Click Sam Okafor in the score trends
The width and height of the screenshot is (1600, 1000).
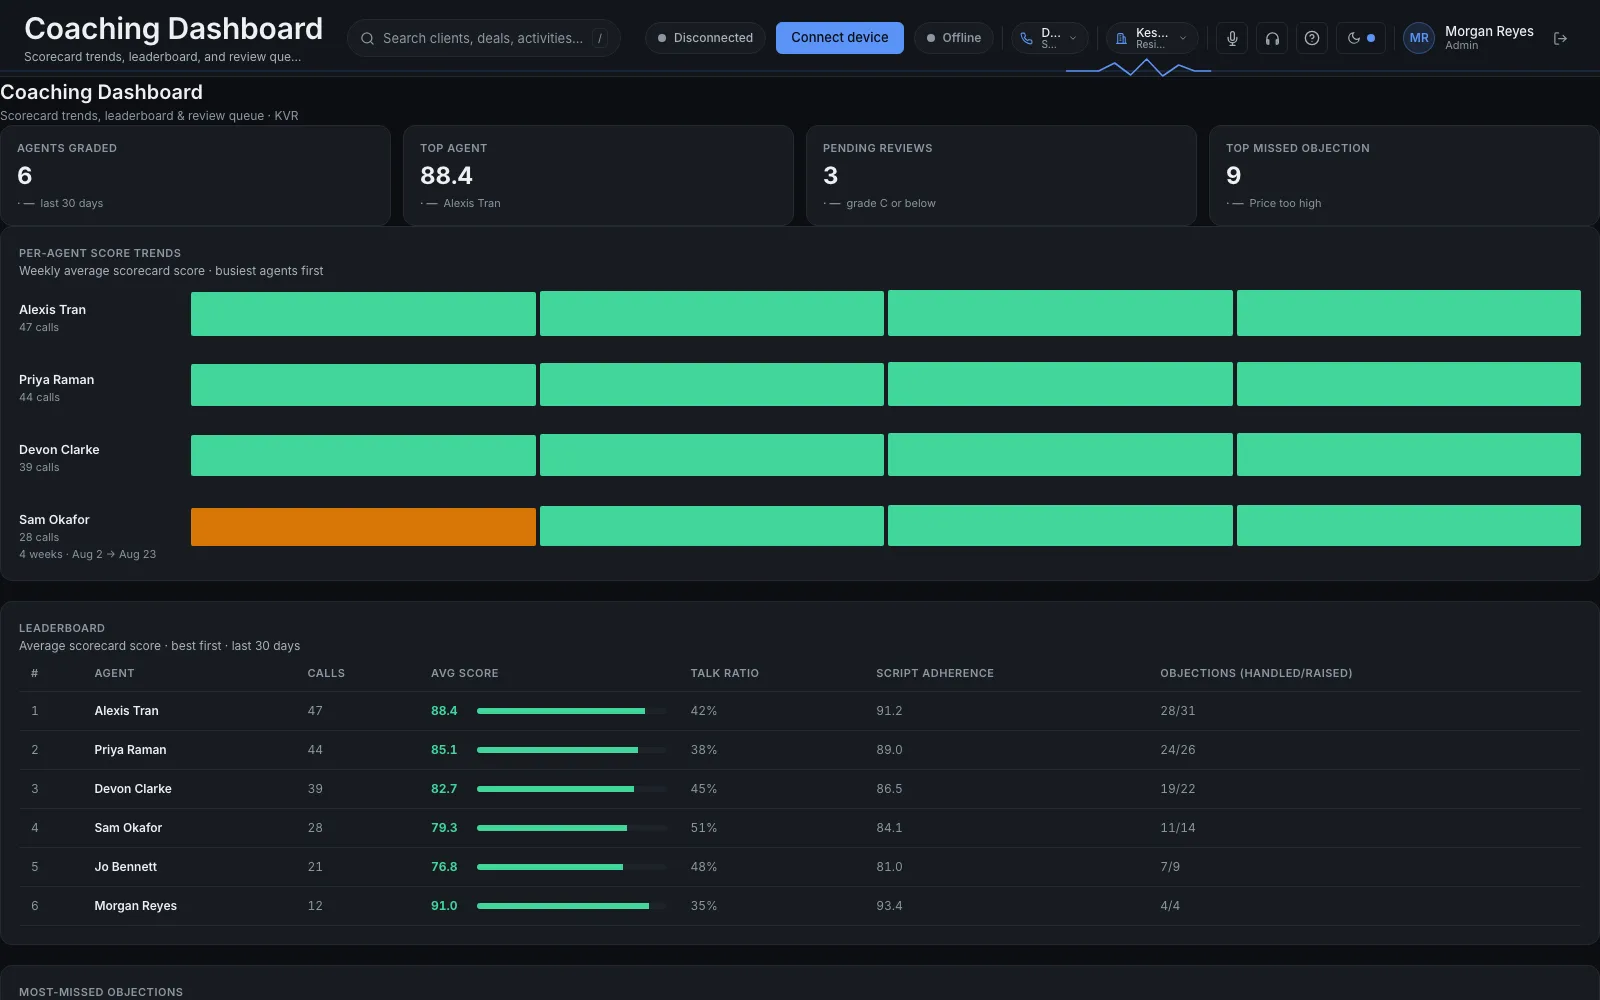[54, 520]
